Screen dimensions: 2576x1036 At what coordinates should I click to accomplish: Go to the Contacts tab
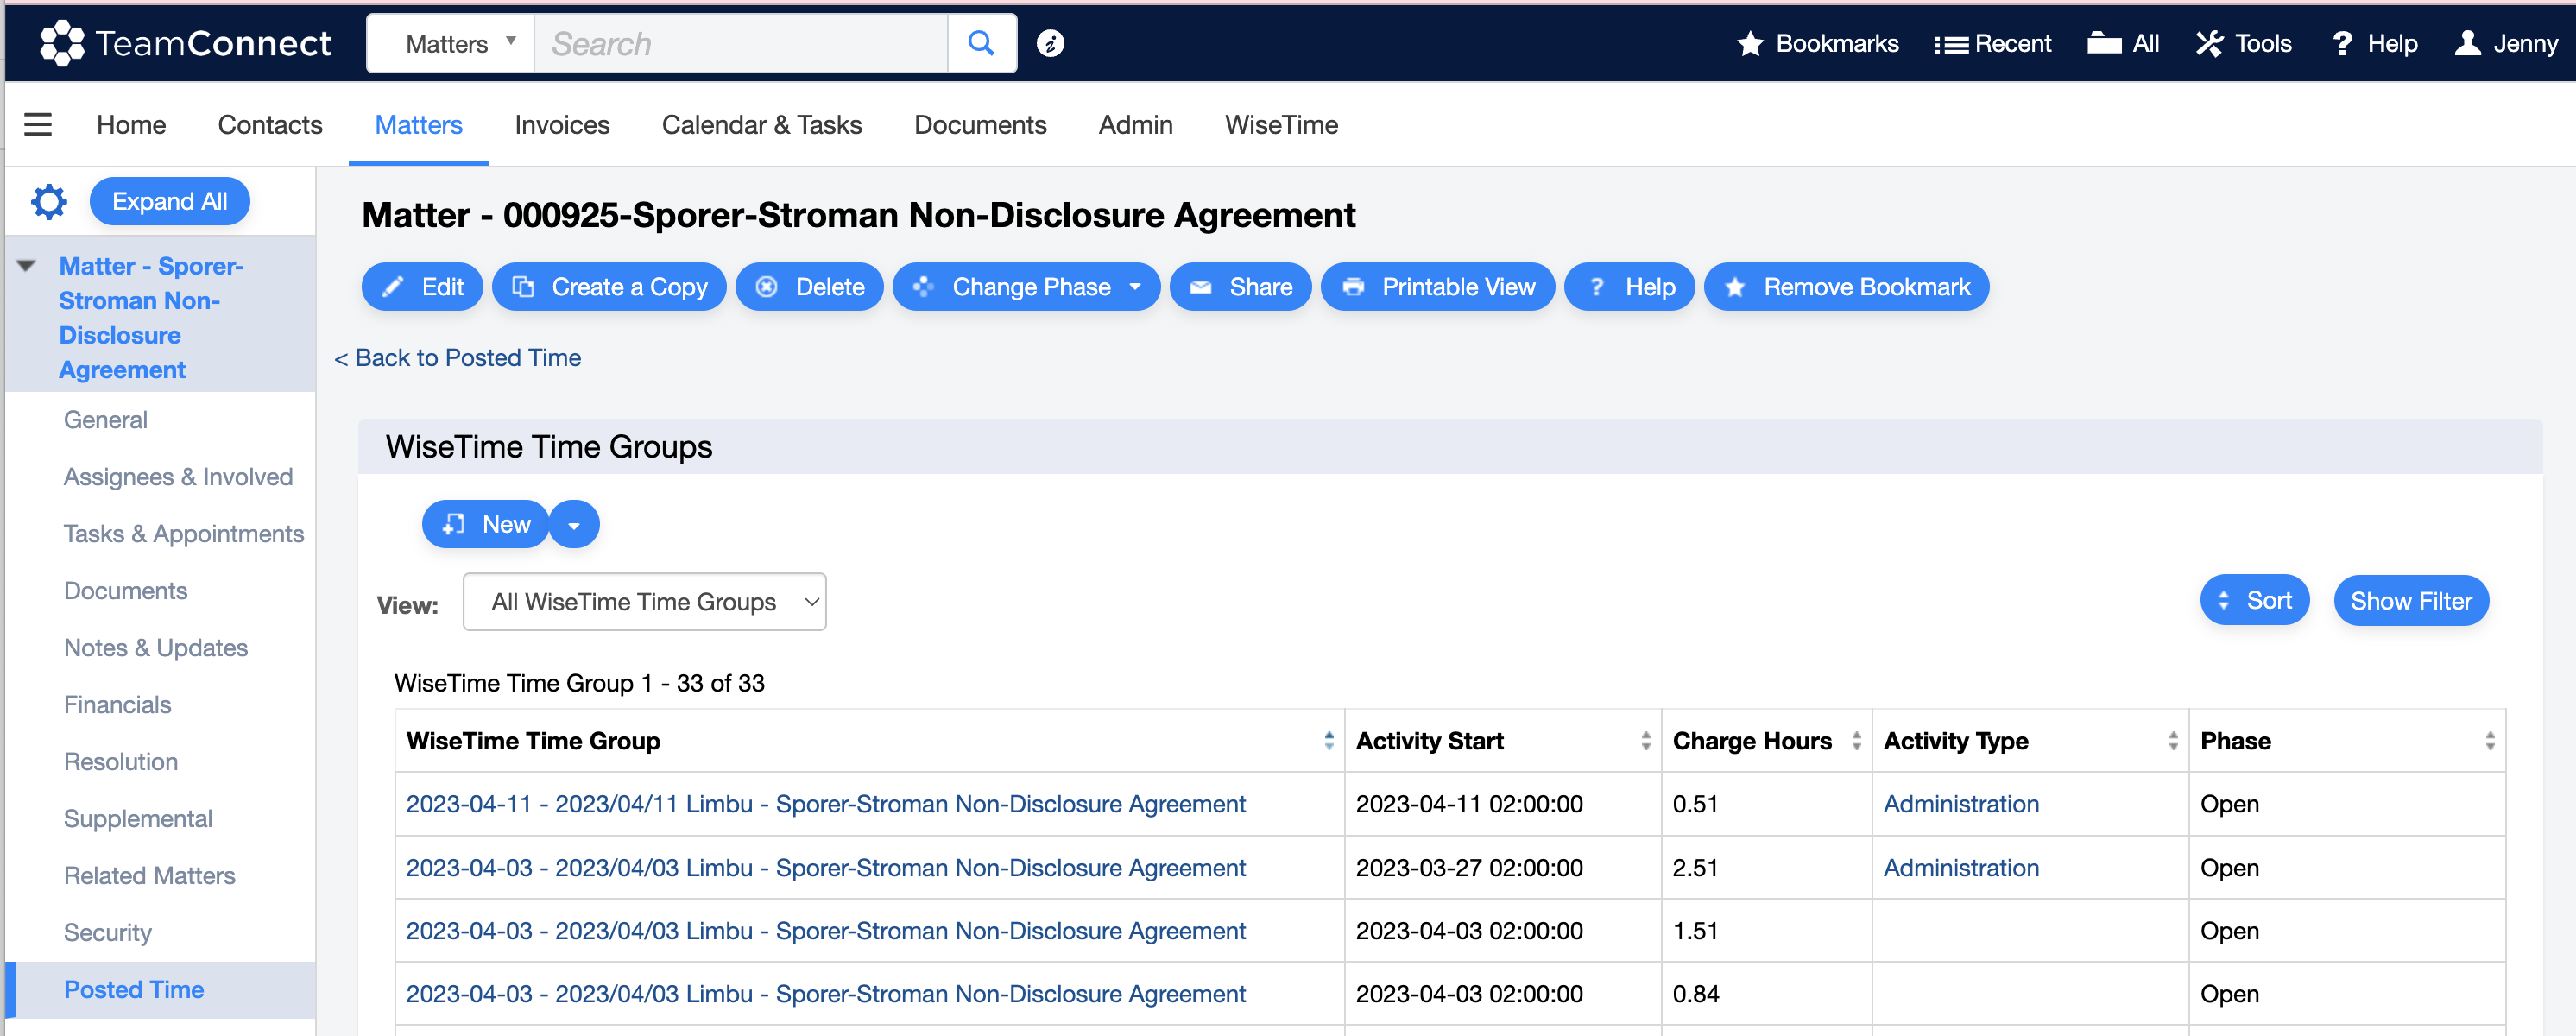coord(270,125)
